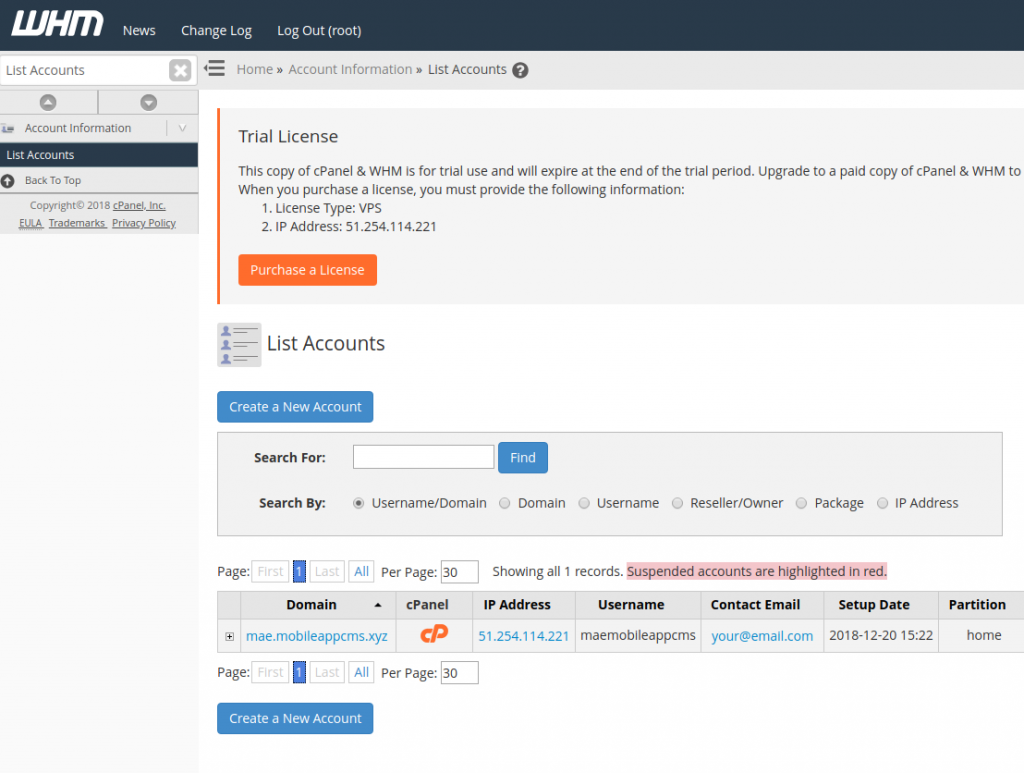Open the Change Log menu item
Image resolution: width=1024 pixels, height=773 pixels.
tap(216, 30)
